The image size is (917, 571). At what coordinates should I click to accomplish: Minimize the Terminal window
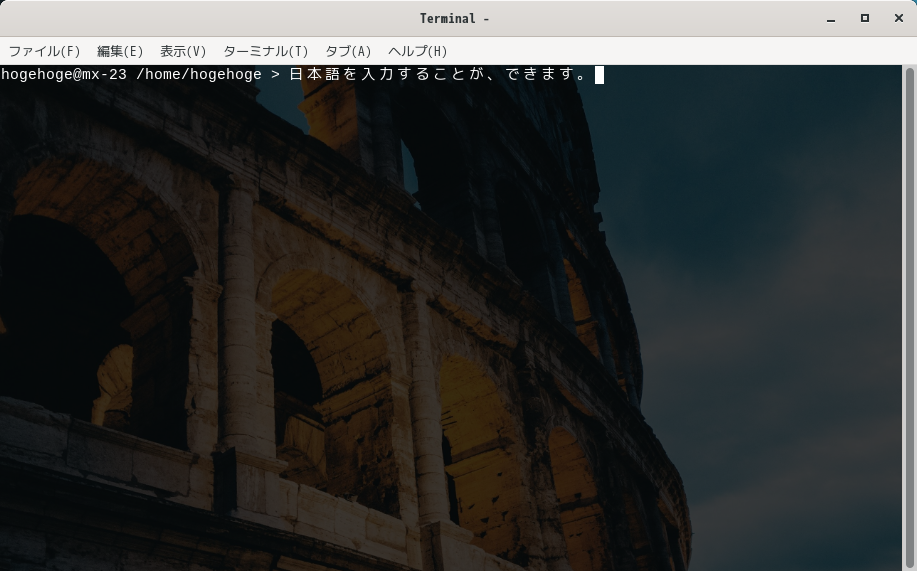click(x=831, y=19)
